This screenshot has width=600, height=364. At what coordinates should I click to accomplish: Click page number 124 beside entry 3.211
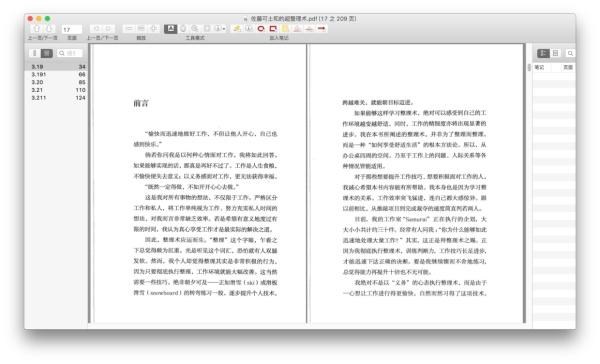pyautogui.click(x=80, y=98)
